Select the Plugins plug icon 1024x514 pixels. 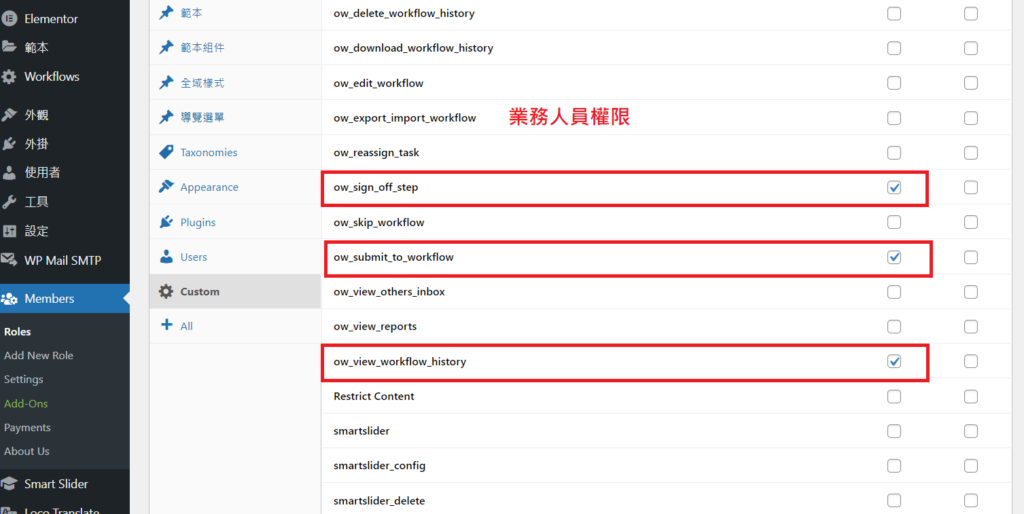[166, 222]
